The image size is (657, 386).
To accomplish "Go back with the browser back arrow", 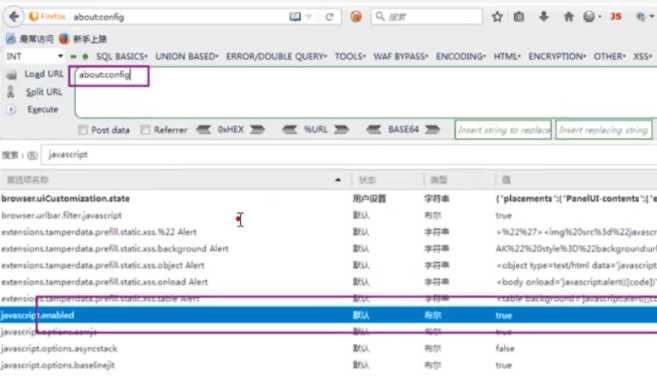I will tap(14, 17).
